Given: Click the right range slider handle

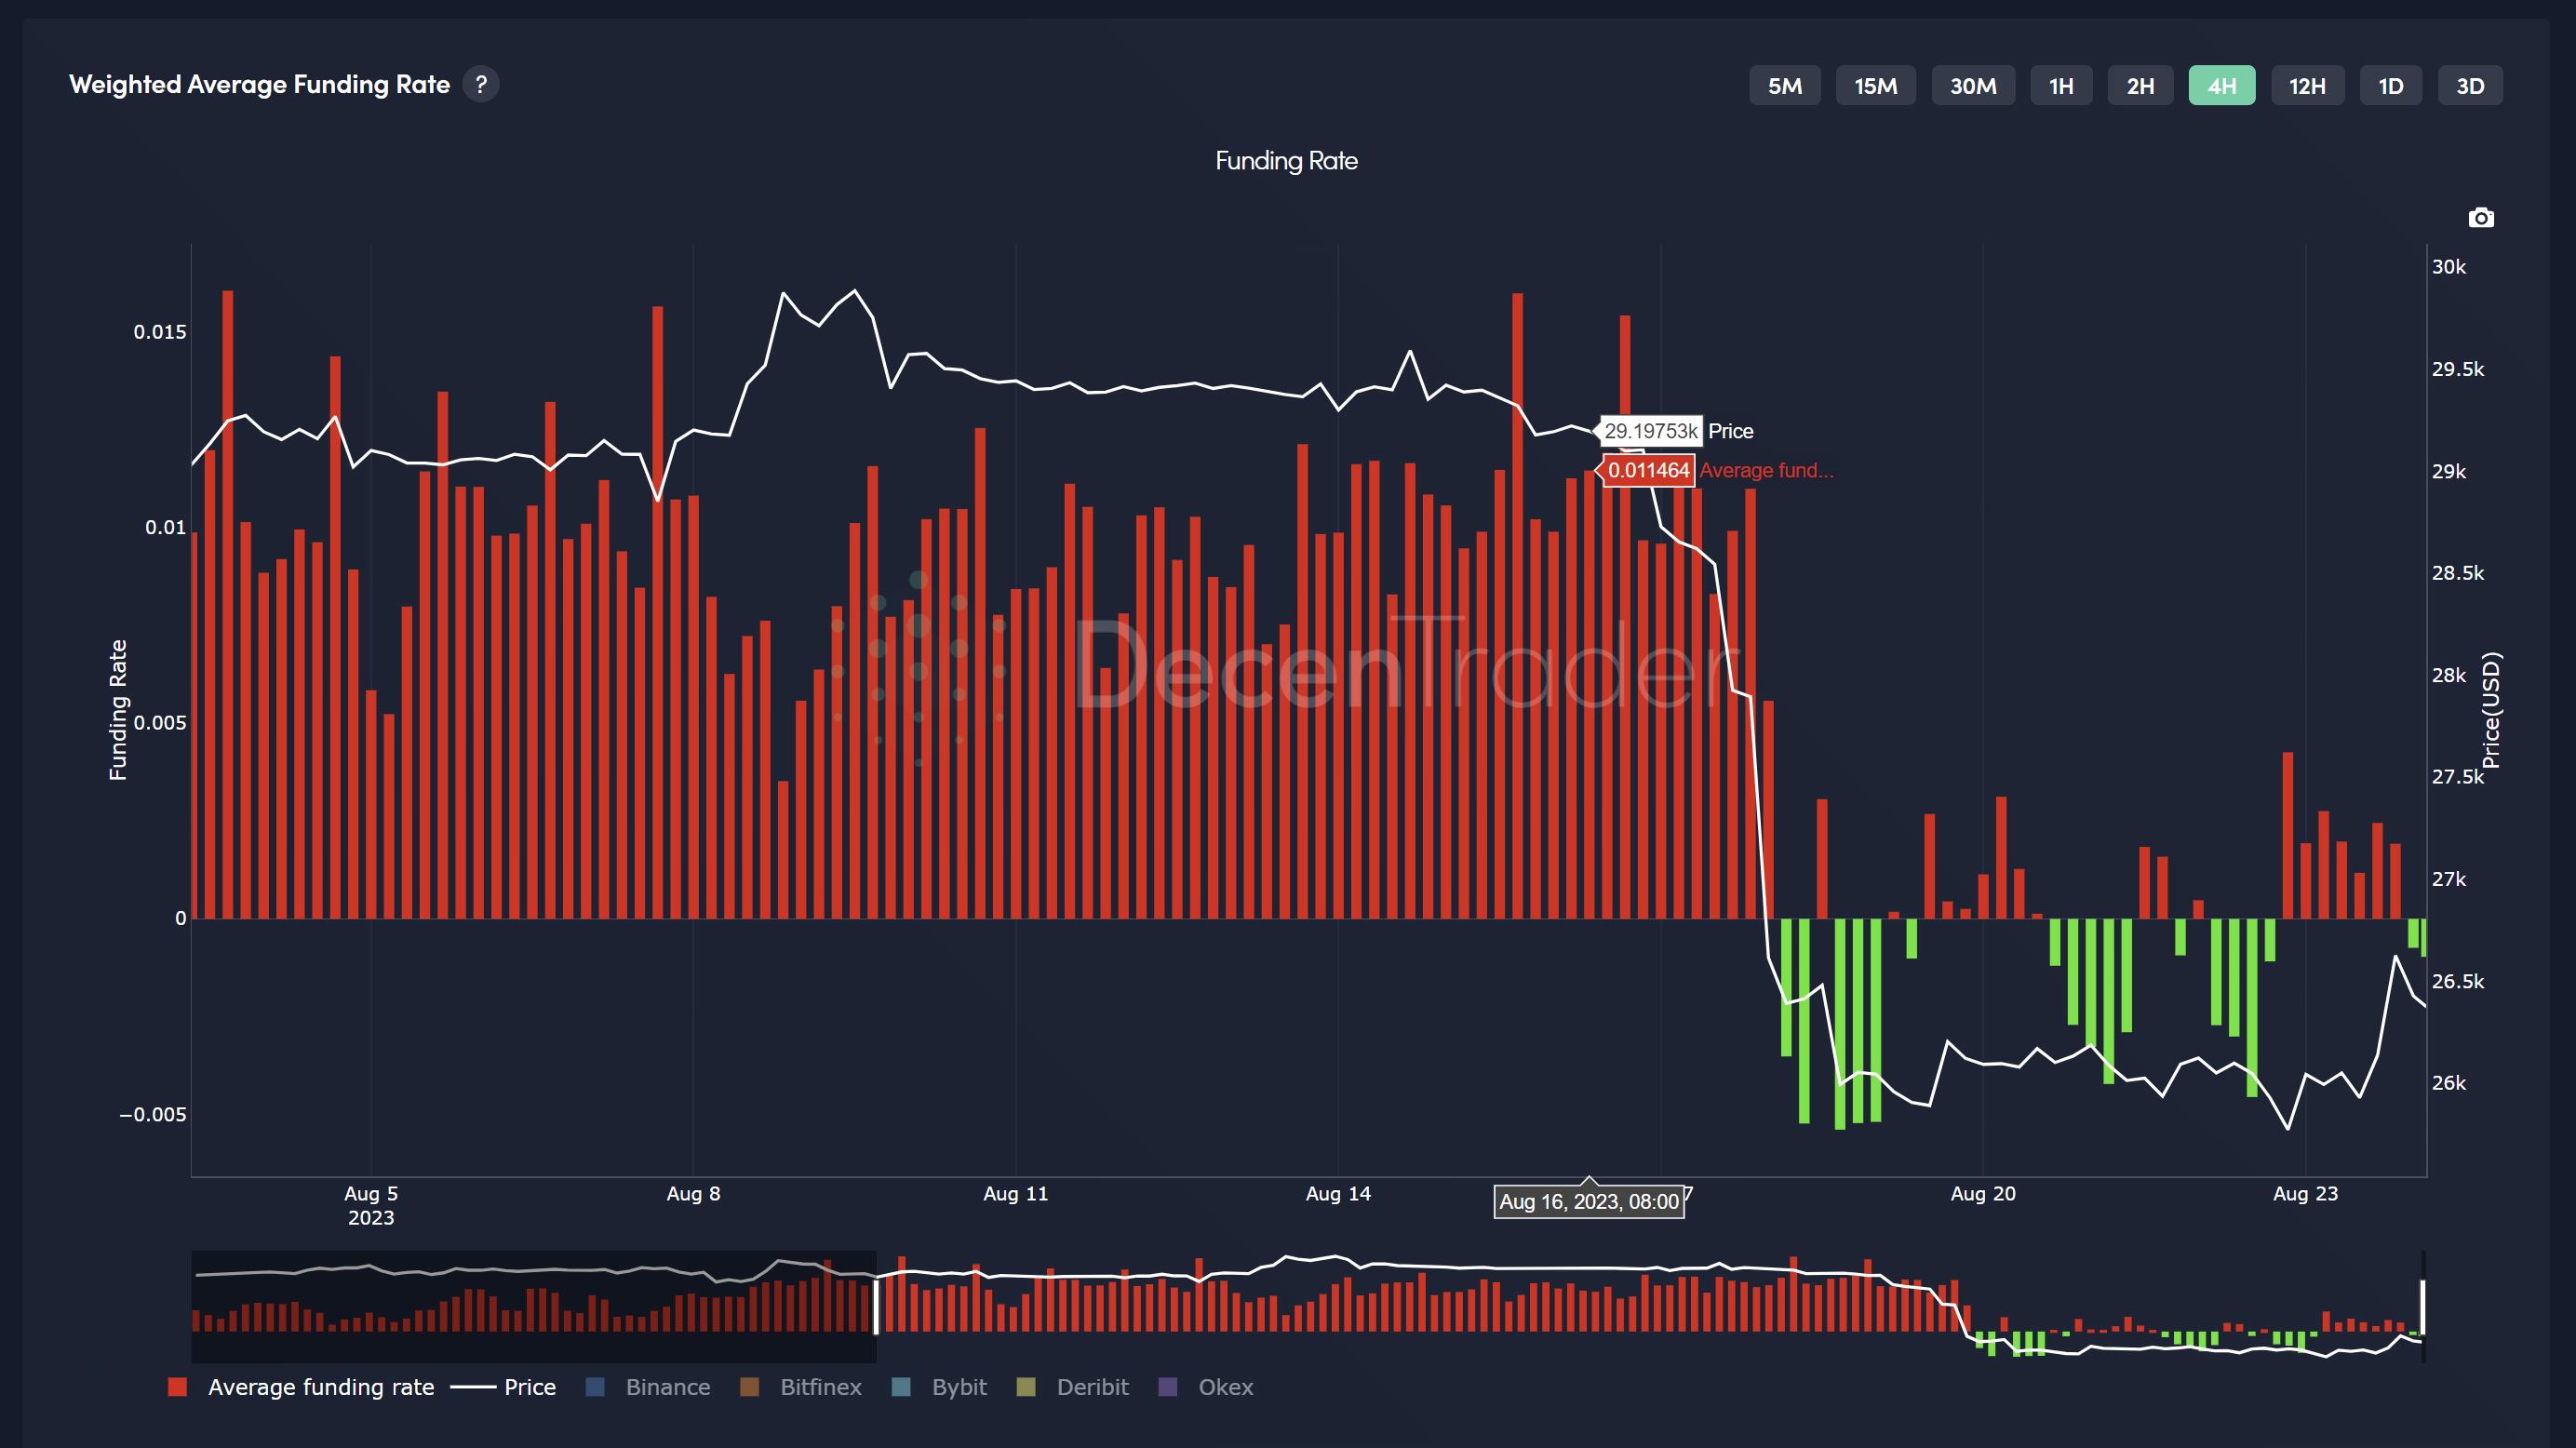Looking at the screenshot, I should pyautogui.click(x=2422, y=1307).
